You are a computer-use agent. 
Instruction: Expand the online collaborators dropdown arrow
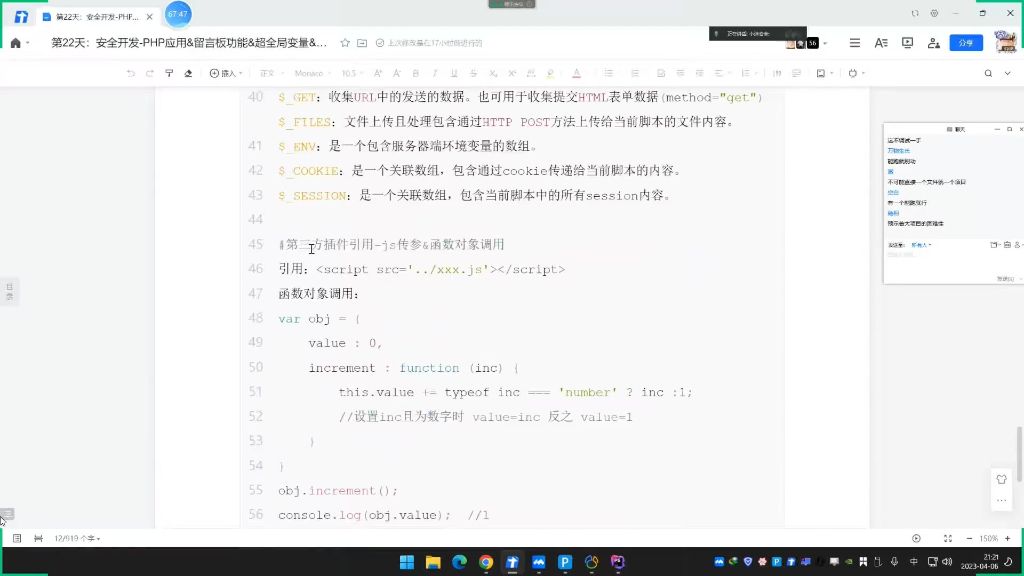(825, 43)
